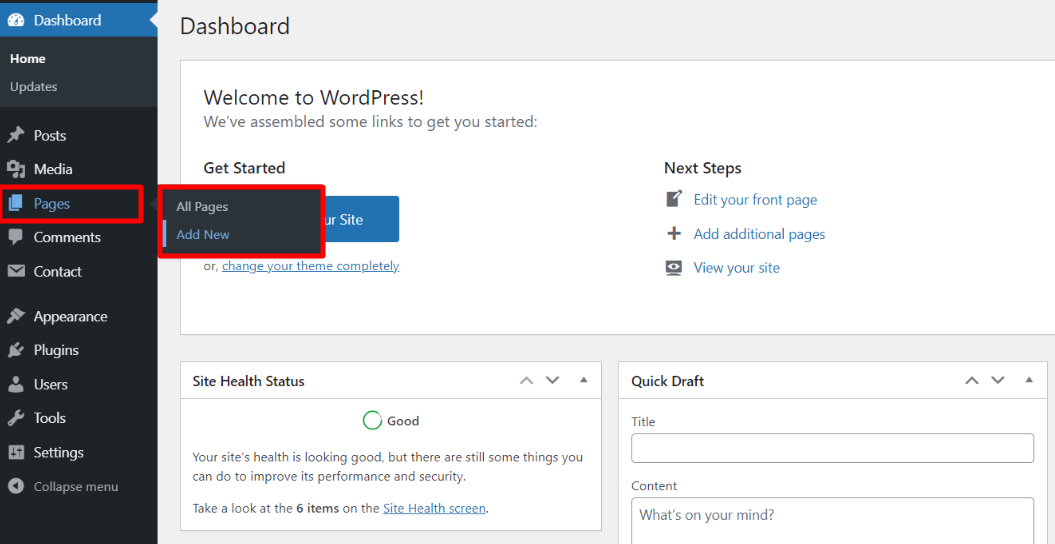Move Quick Draft panel up
Viewport: 1055px width, 544px height.
pos(970,380)
